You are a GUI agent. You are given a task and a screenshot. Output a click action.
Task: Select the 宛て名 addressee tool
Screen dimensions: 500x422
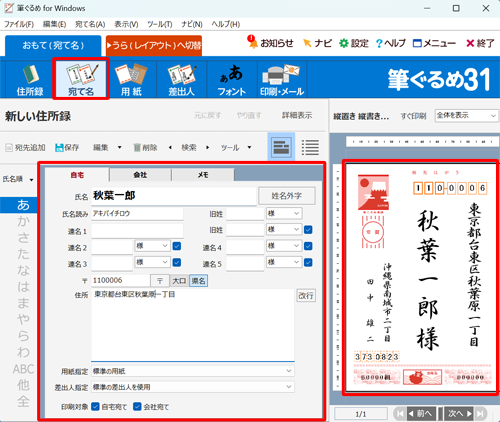pos(81,79)
